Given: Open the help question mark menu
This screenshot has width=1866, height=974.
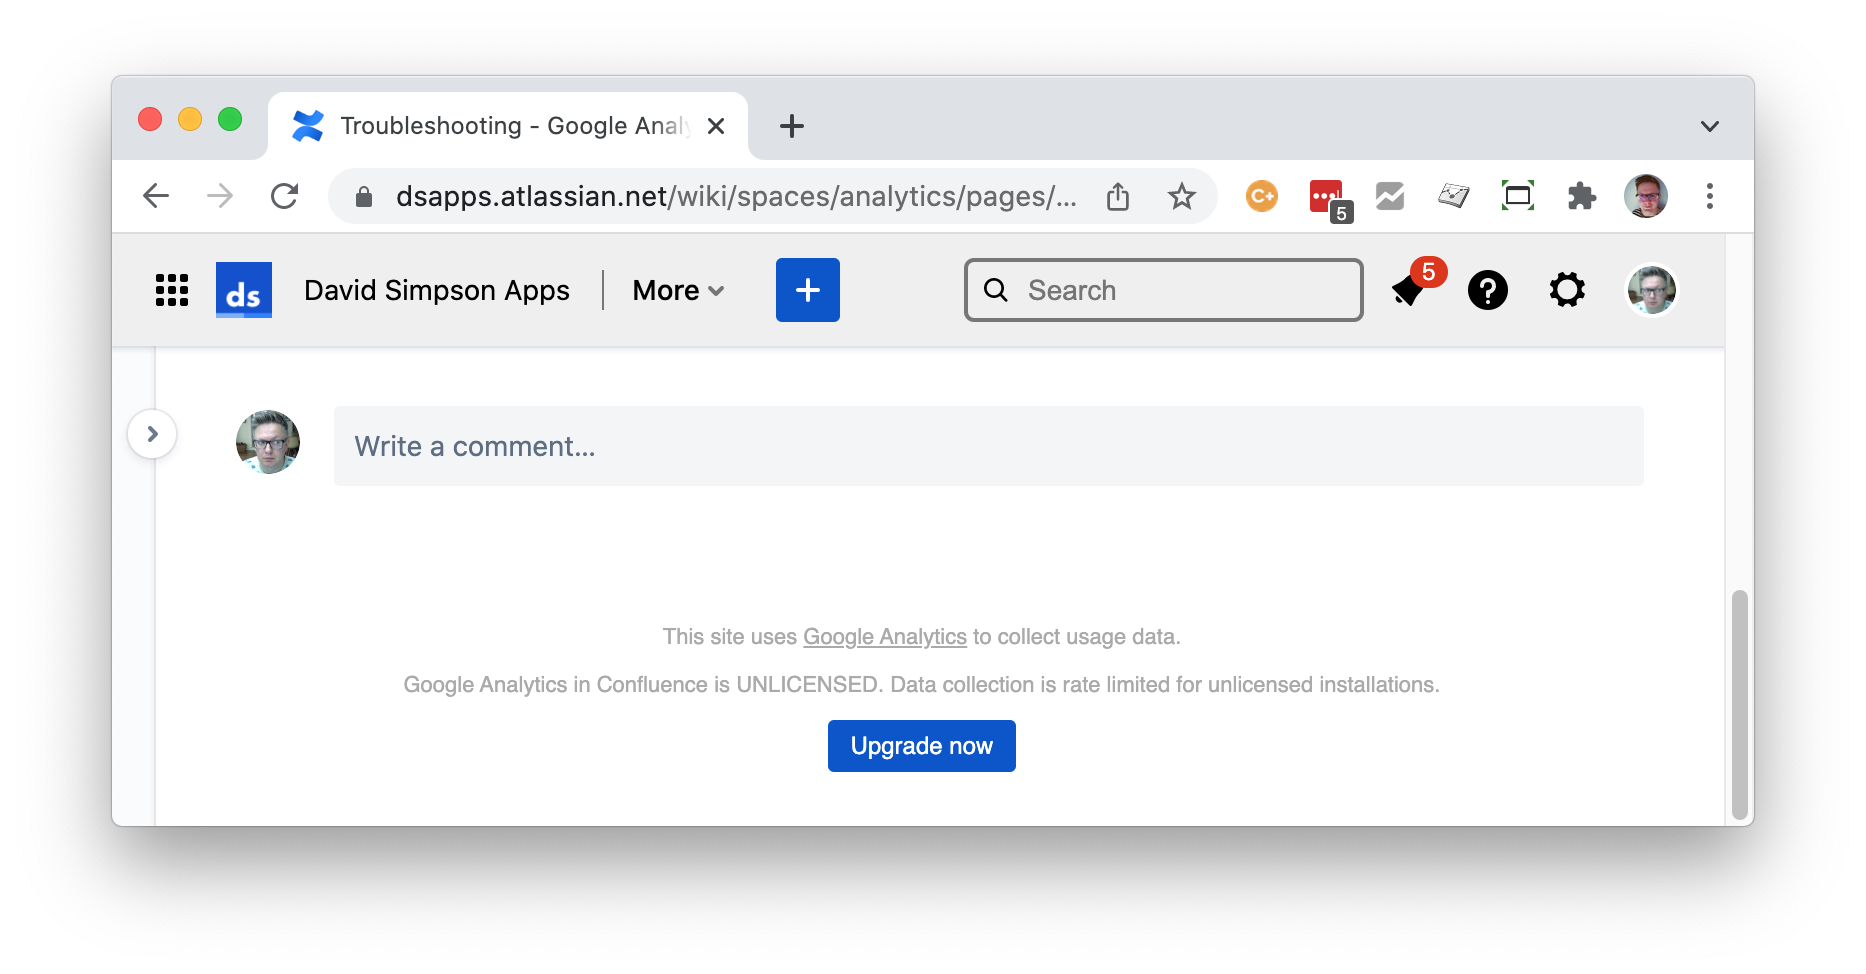Looking at the screenshot, I should (x=1487, y=290).
